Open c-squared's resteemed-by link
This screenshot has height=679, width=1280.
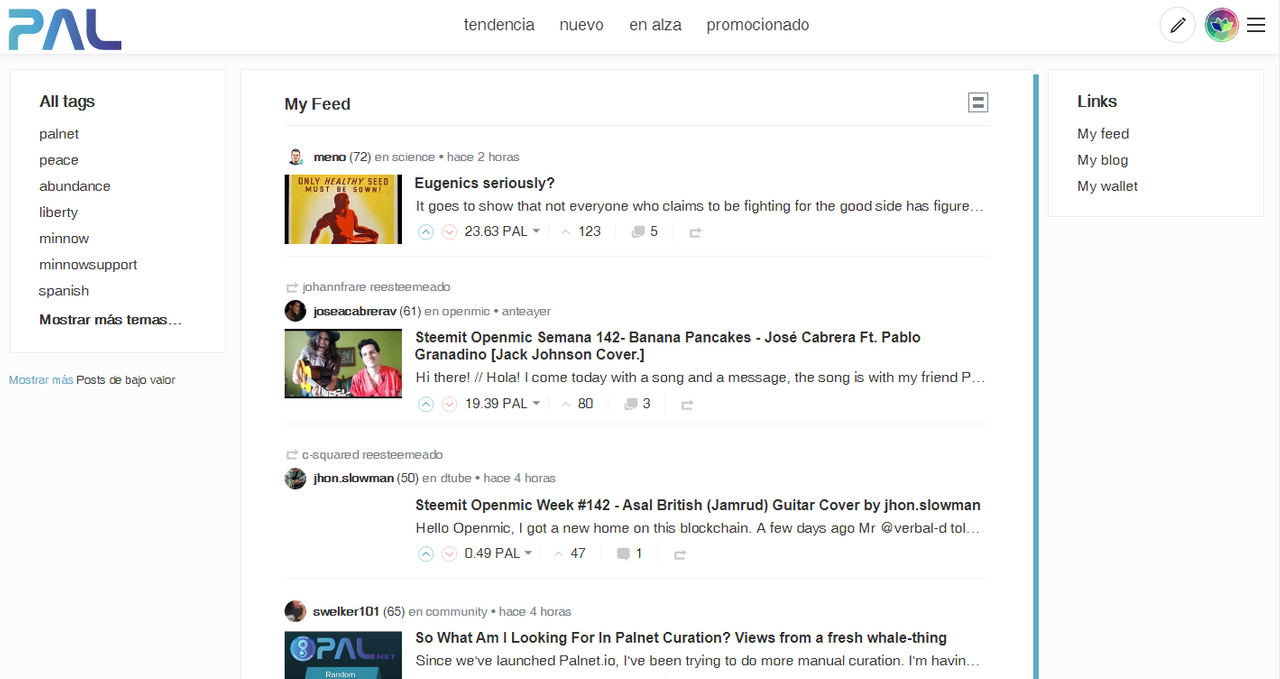(331, 454)
